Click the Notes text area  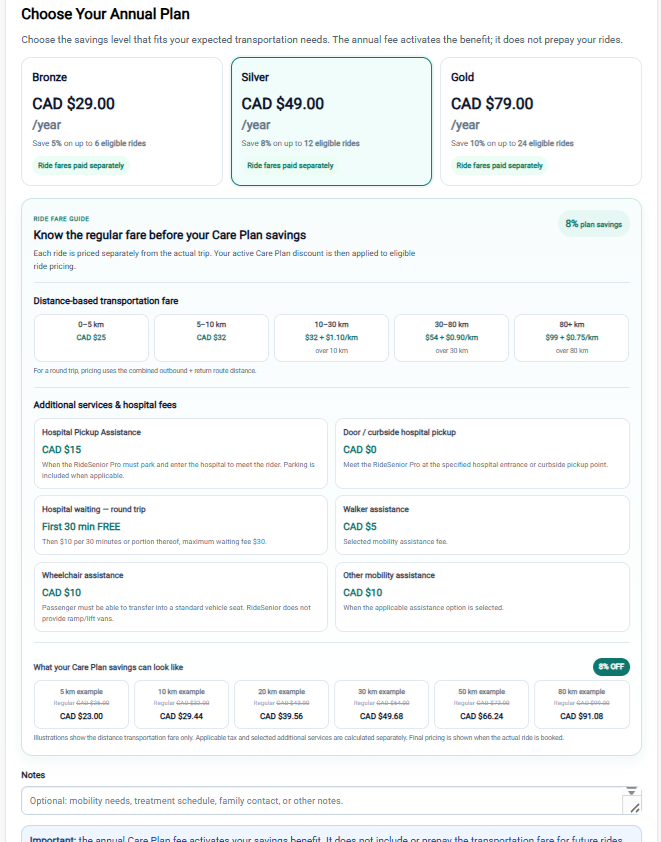[x=322, y=801]
